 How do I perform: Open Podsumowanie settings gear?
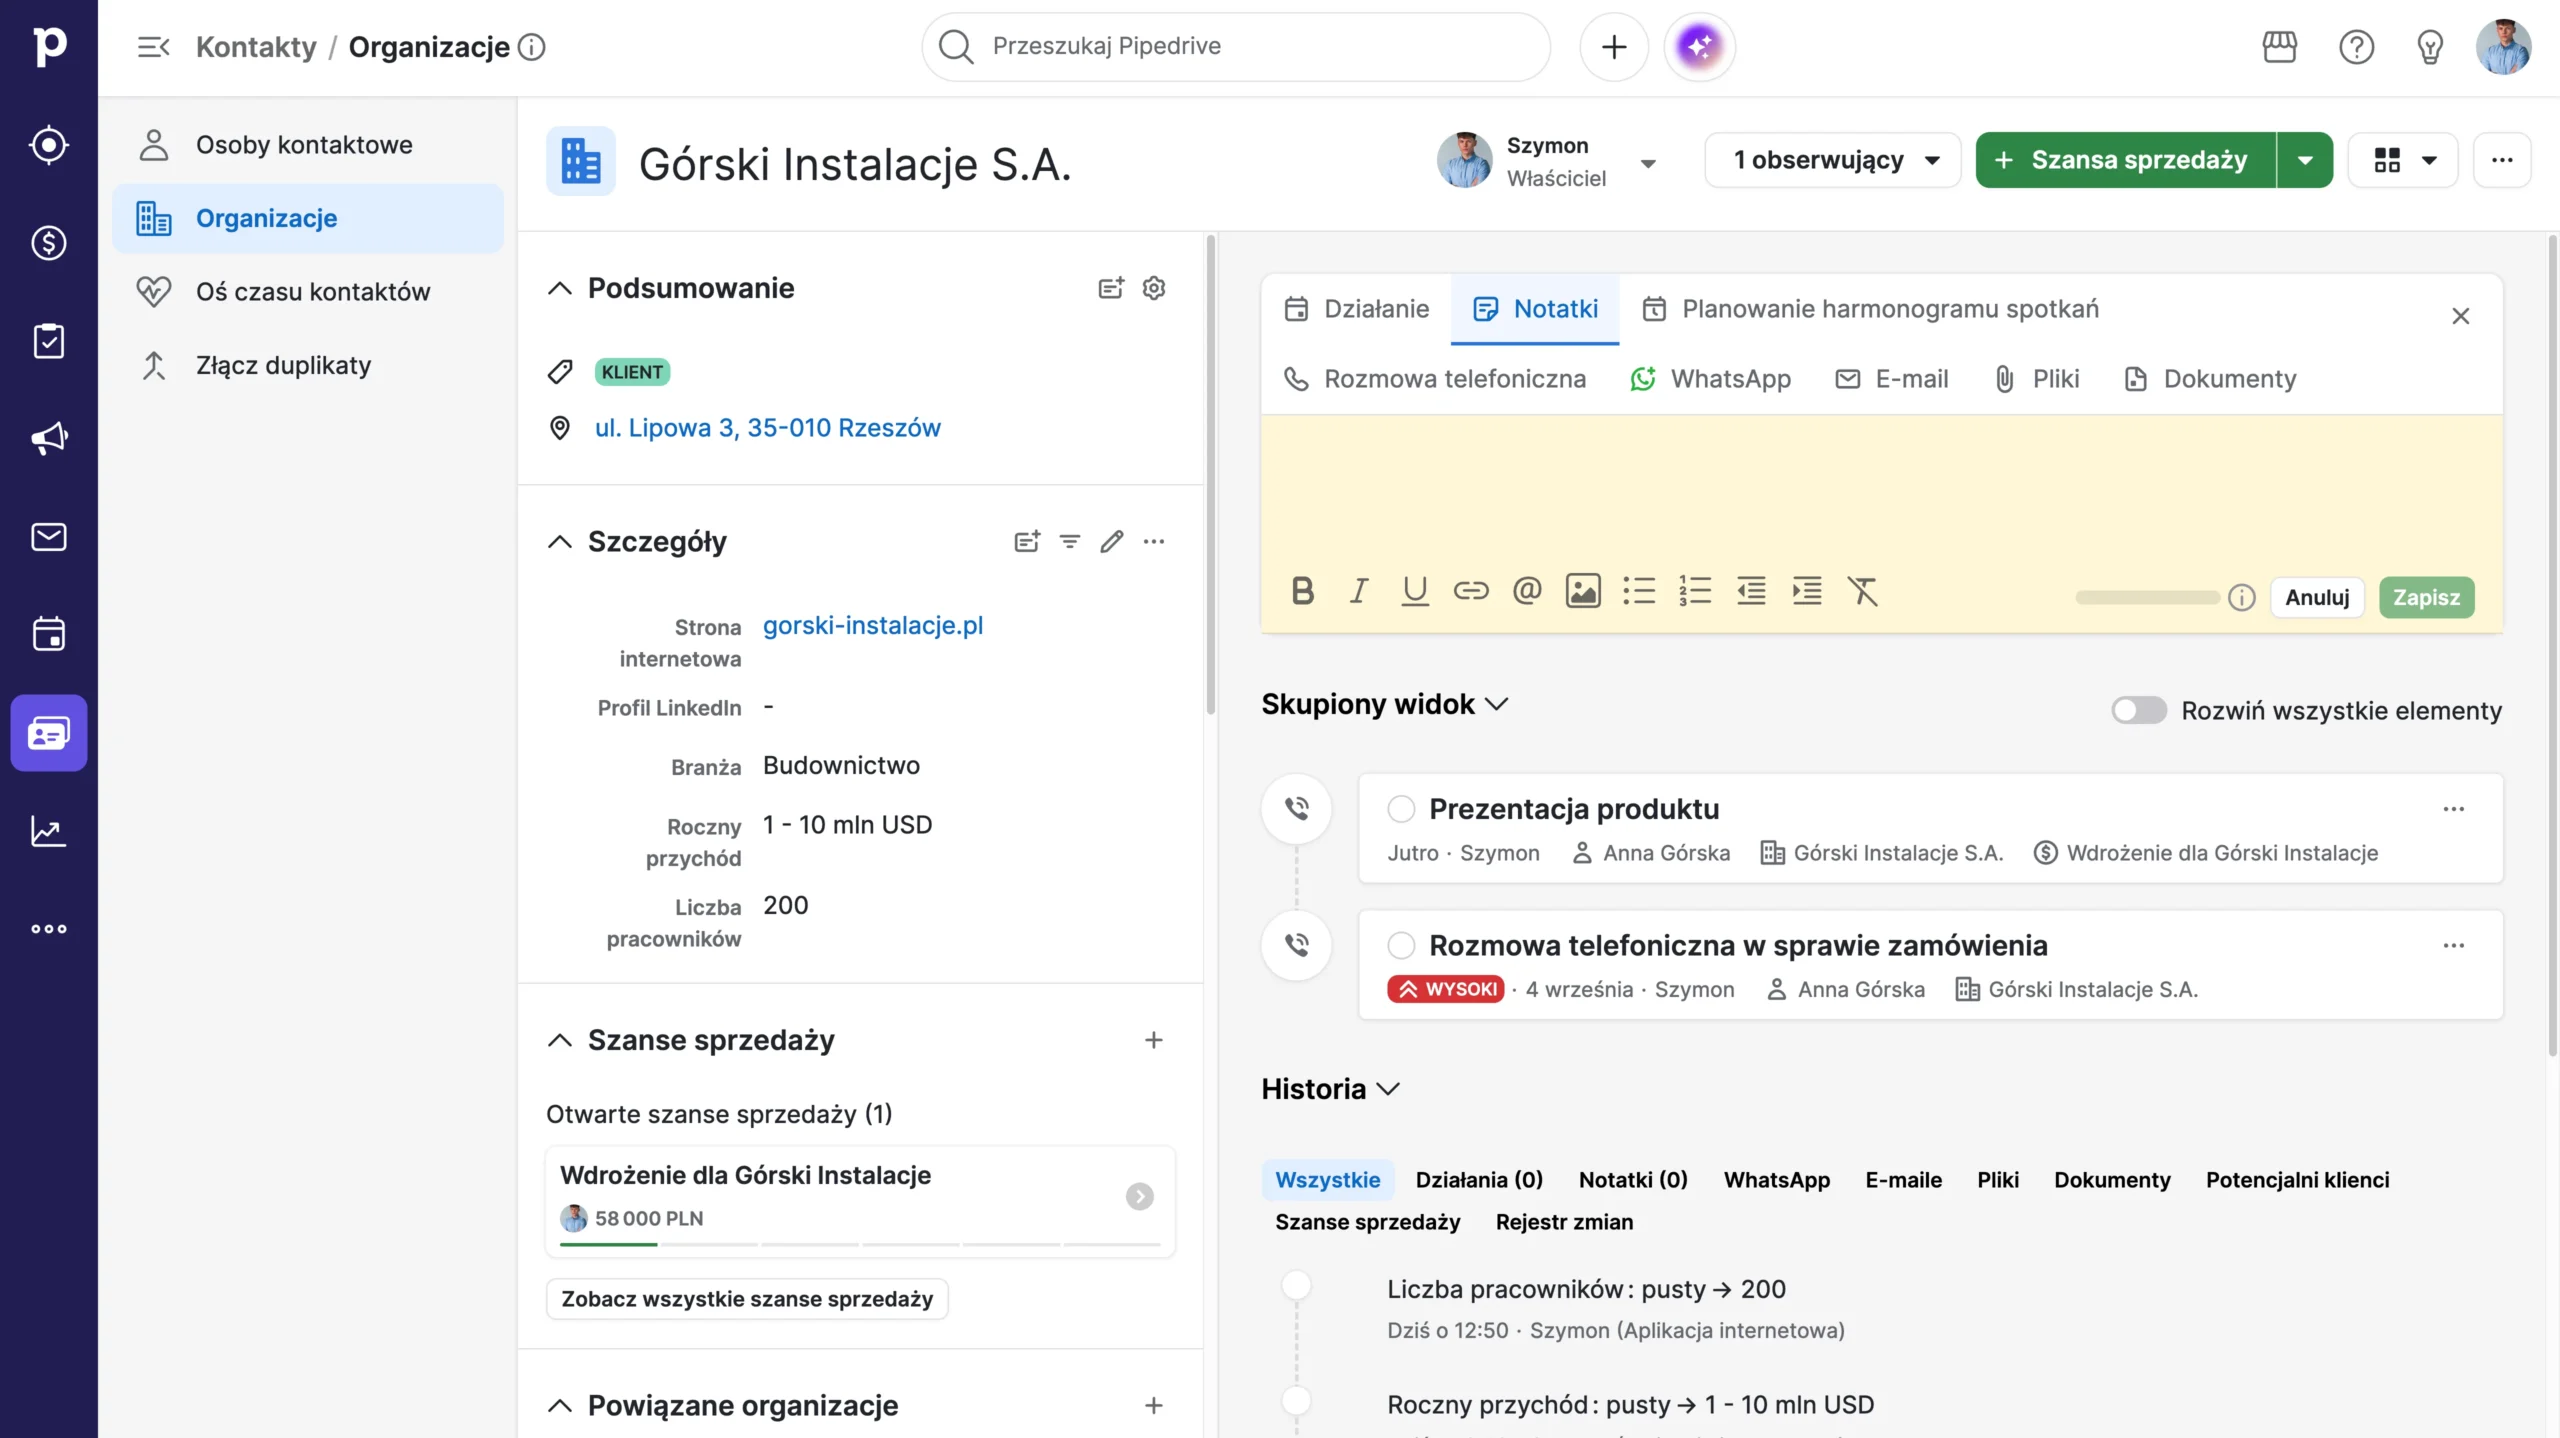pyautogui.click(x=1153, y=288)
